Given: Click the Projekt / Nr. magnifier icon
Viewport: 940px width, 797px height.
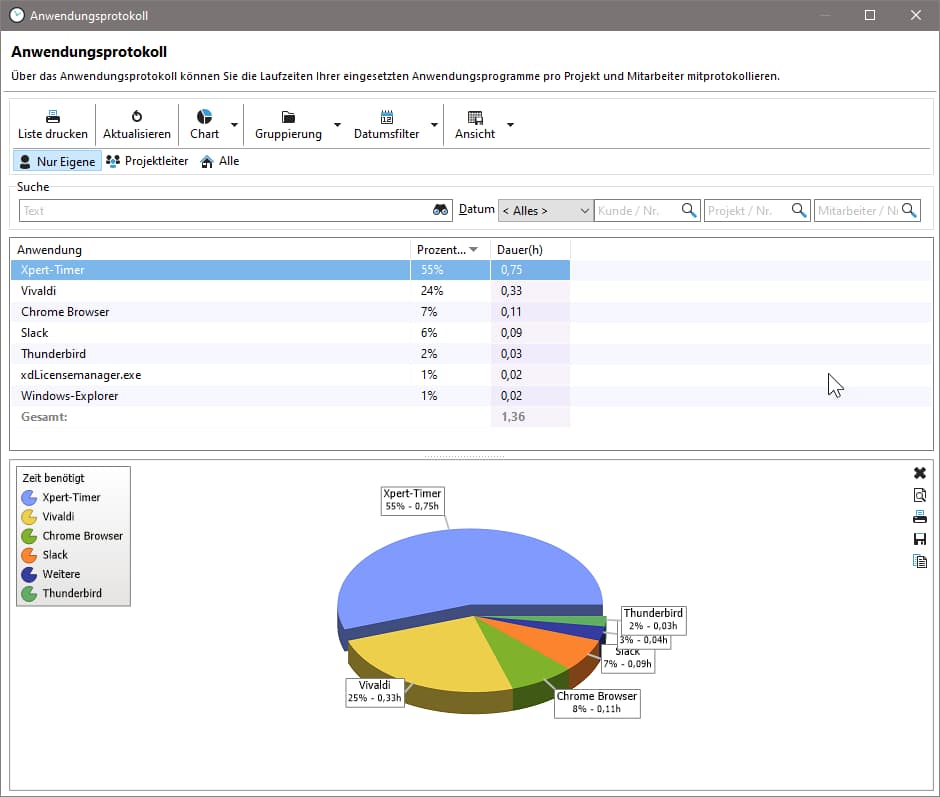Looking at the screenshot, I should 799,210.
